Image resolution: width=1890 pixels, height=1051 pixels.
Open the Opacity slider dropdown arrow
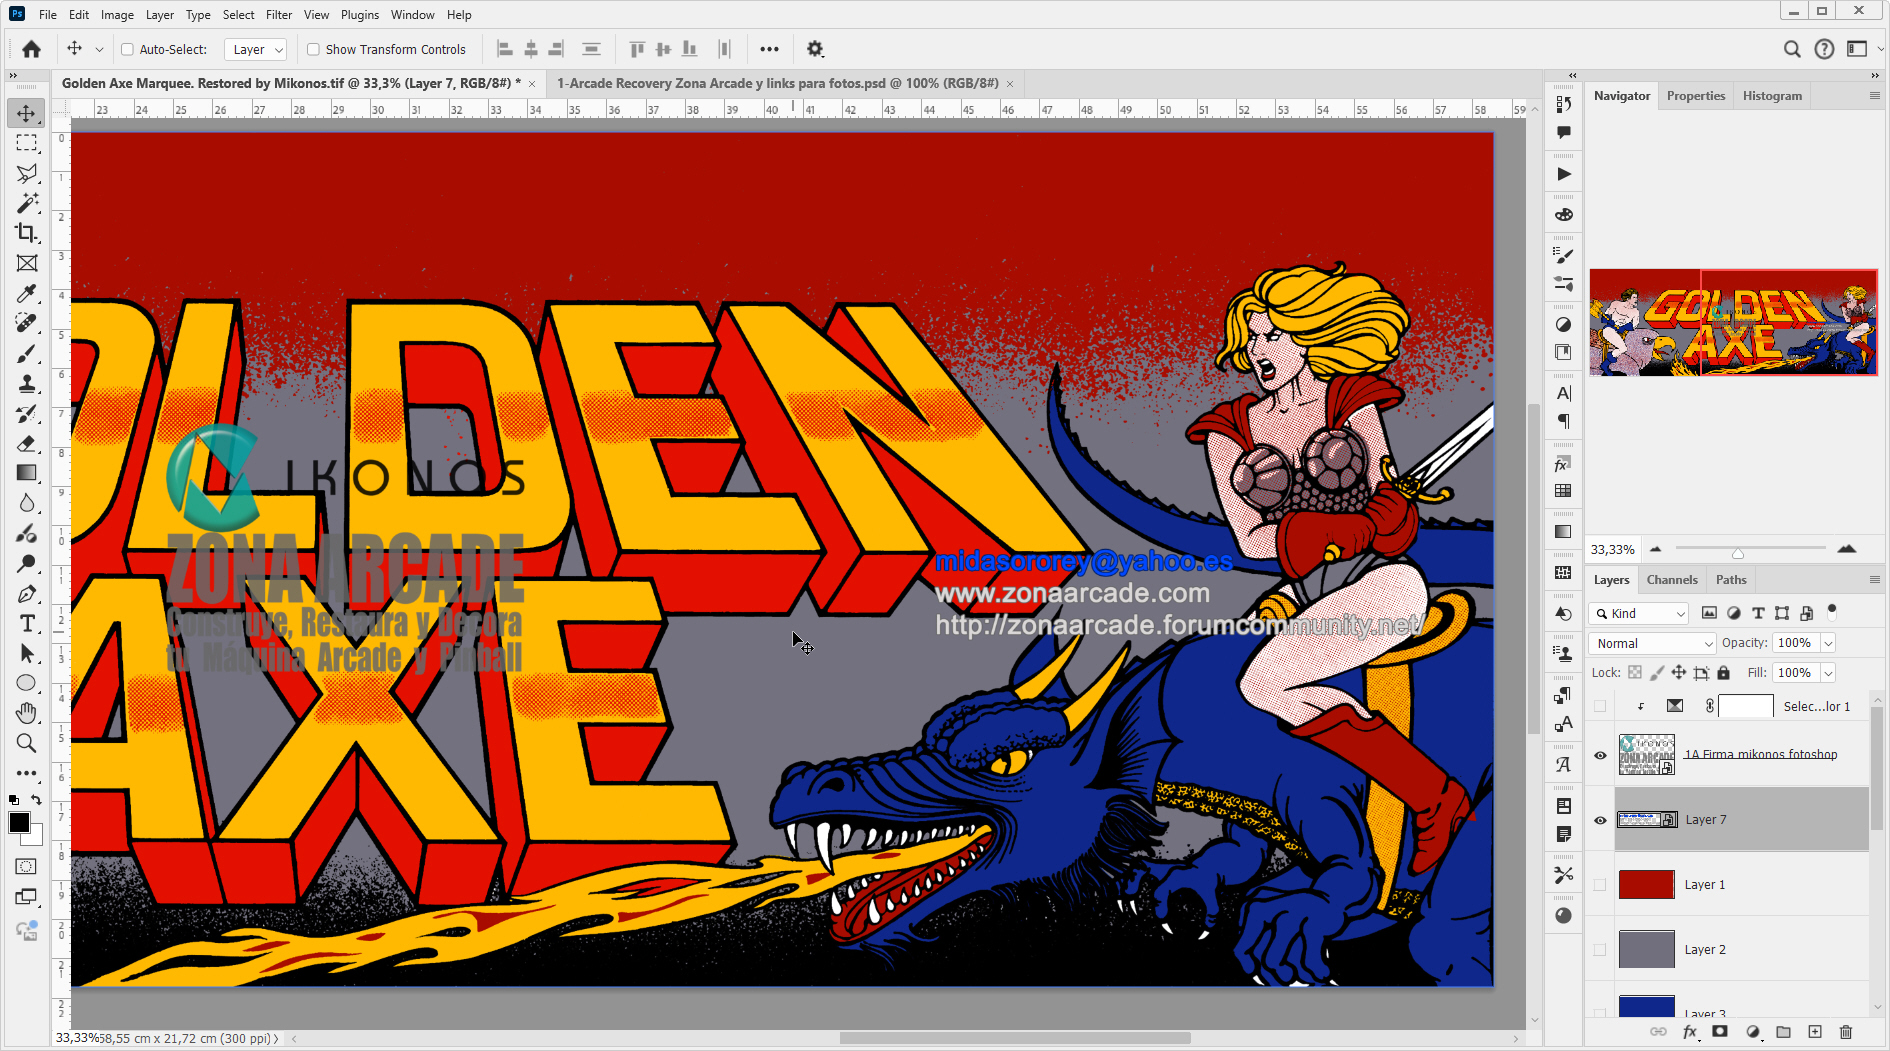click(x=1828, y=643)
